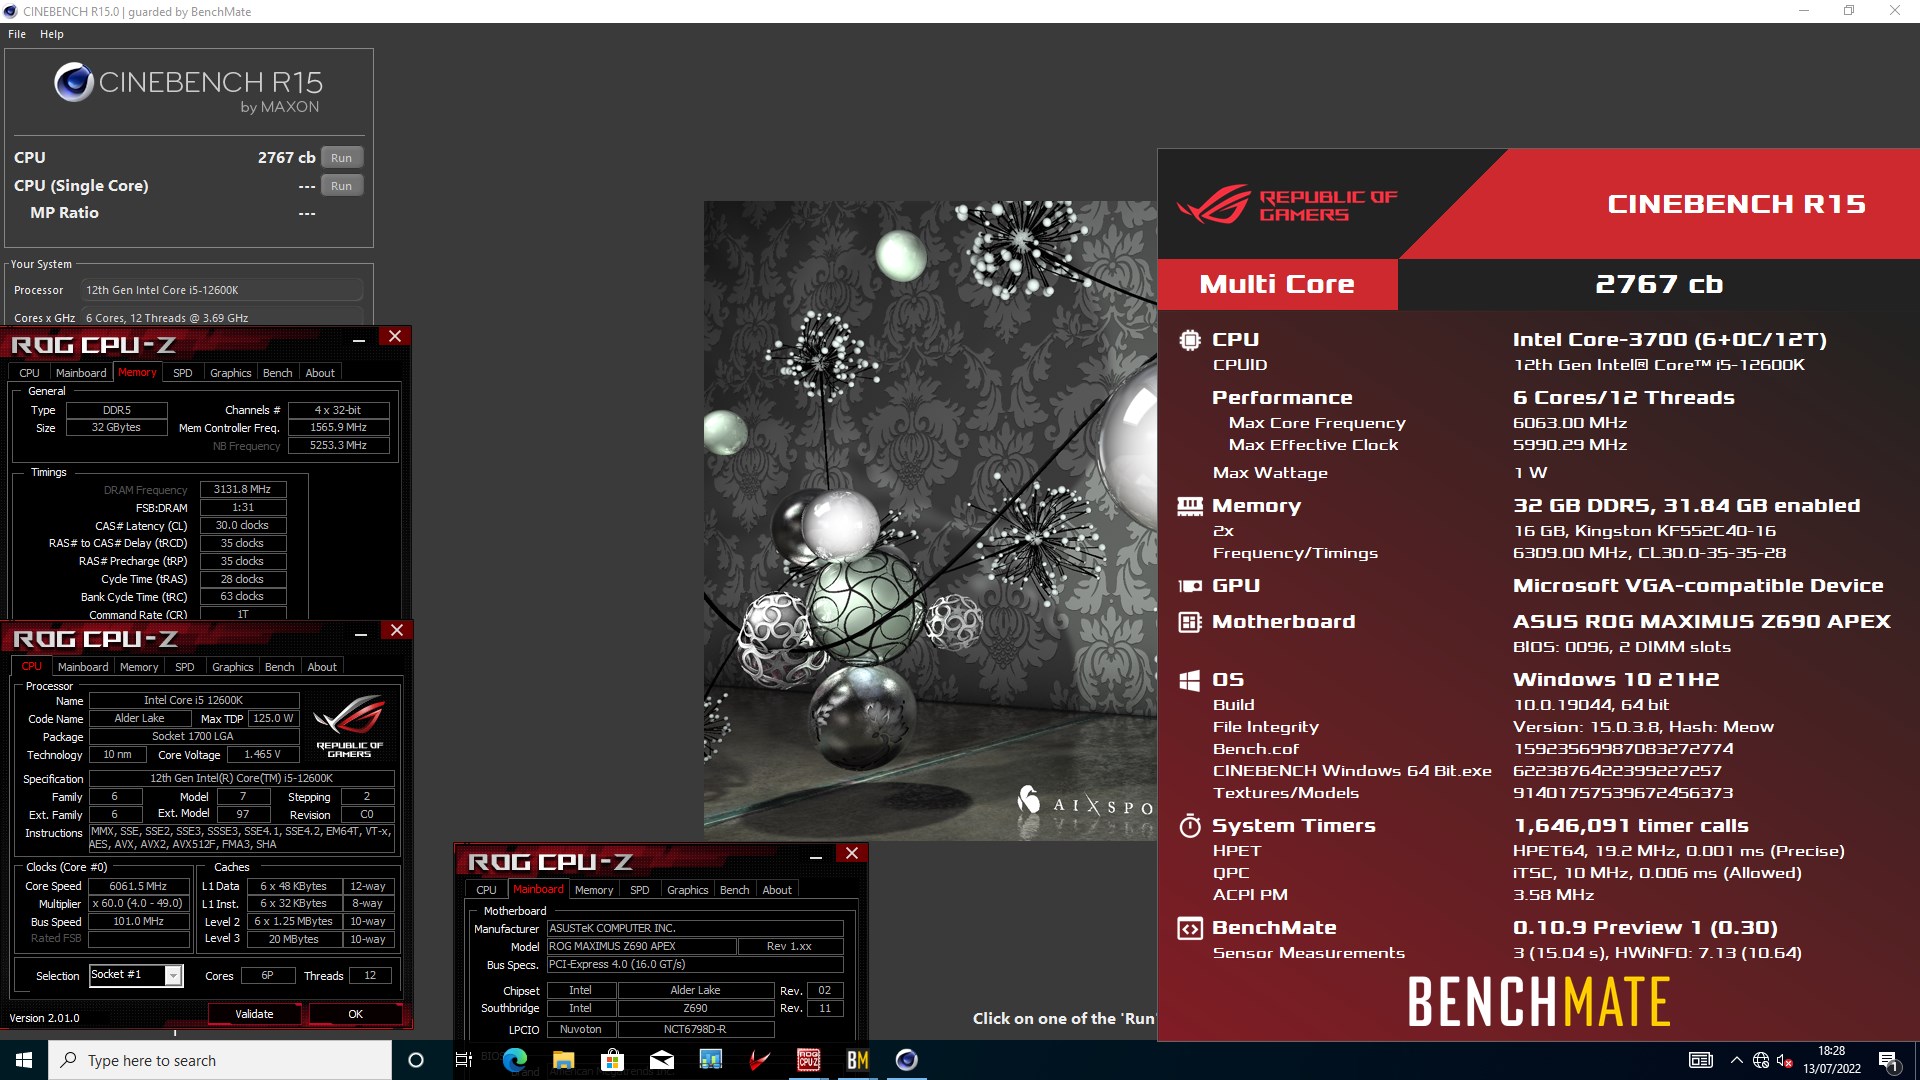Open News and interests in system tray

[1700, 1060]
